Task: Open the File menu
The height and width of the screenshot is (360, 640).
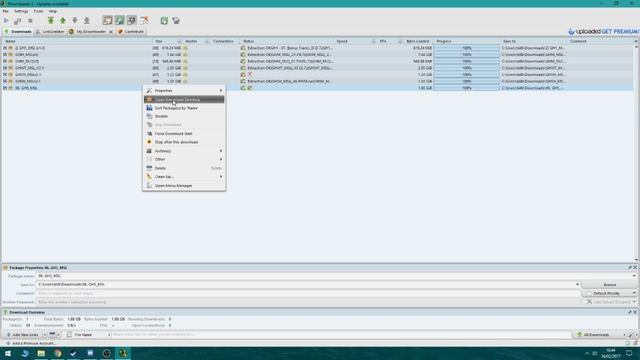Action: tap(5, 11)
